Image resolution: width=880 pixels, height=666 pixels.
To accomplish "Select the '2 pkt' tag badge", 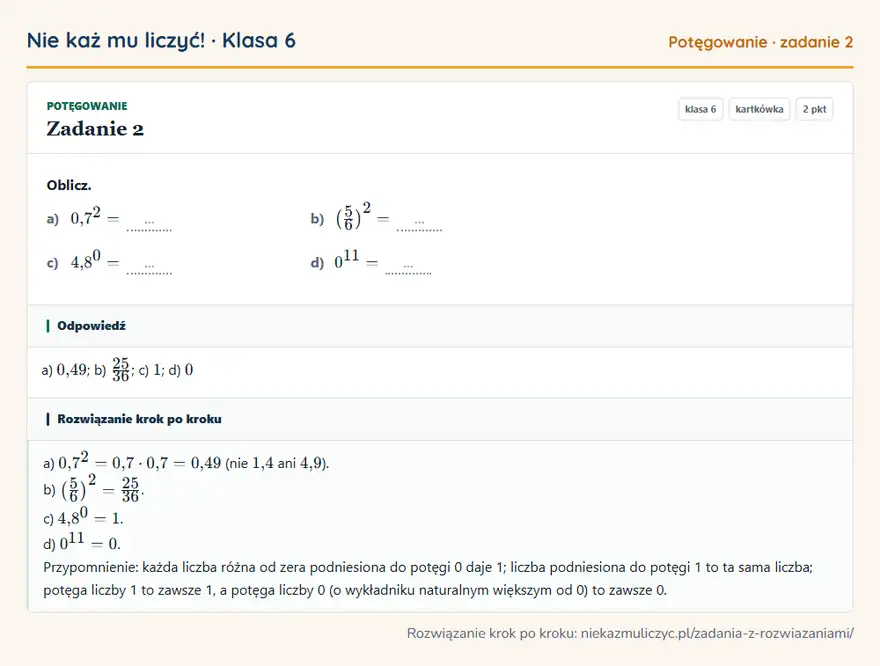I will (x=814, y=109).
